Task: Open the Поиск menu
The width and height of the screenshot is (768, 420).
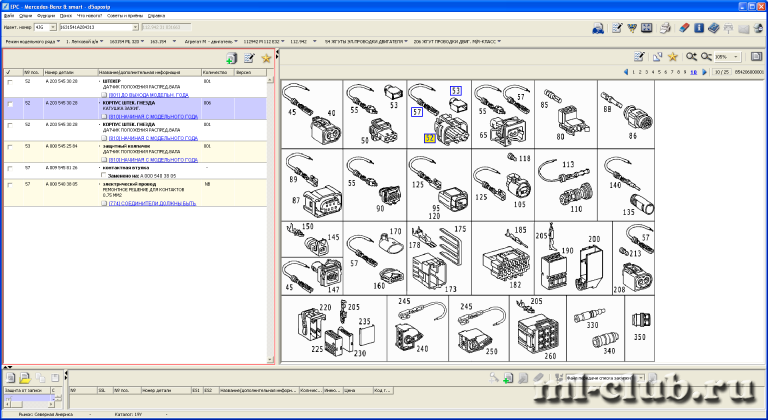Action: [66, 16]
